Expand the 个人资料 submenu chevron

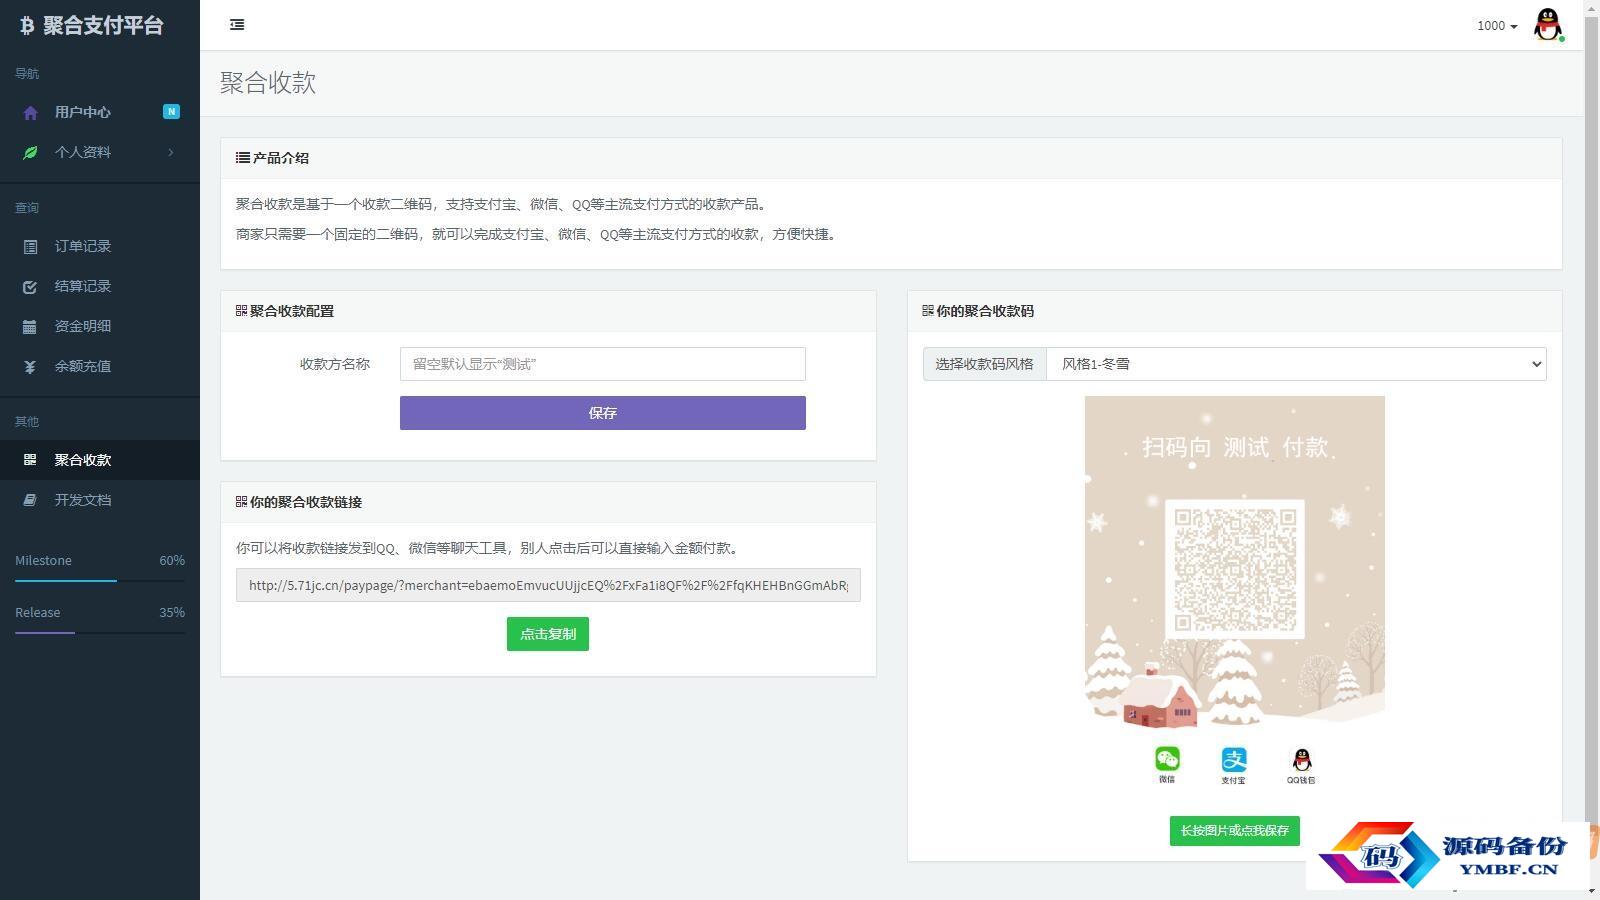click(x=171, y=152)
